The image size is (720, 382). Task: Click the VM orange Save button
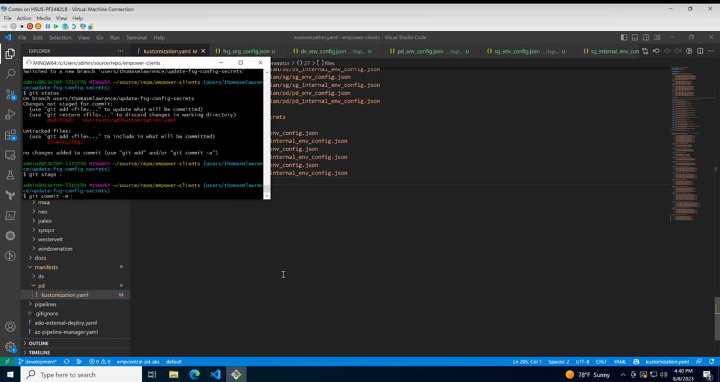[38, 26]
